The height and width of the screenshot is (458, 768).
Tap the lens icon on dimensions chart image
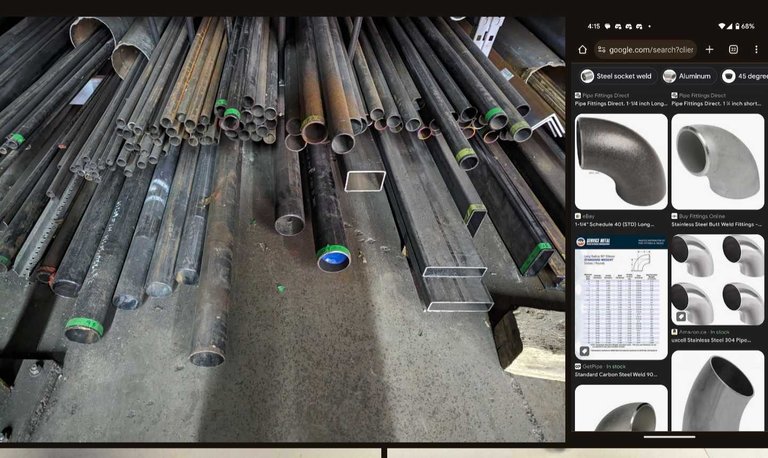pos(583,350)
